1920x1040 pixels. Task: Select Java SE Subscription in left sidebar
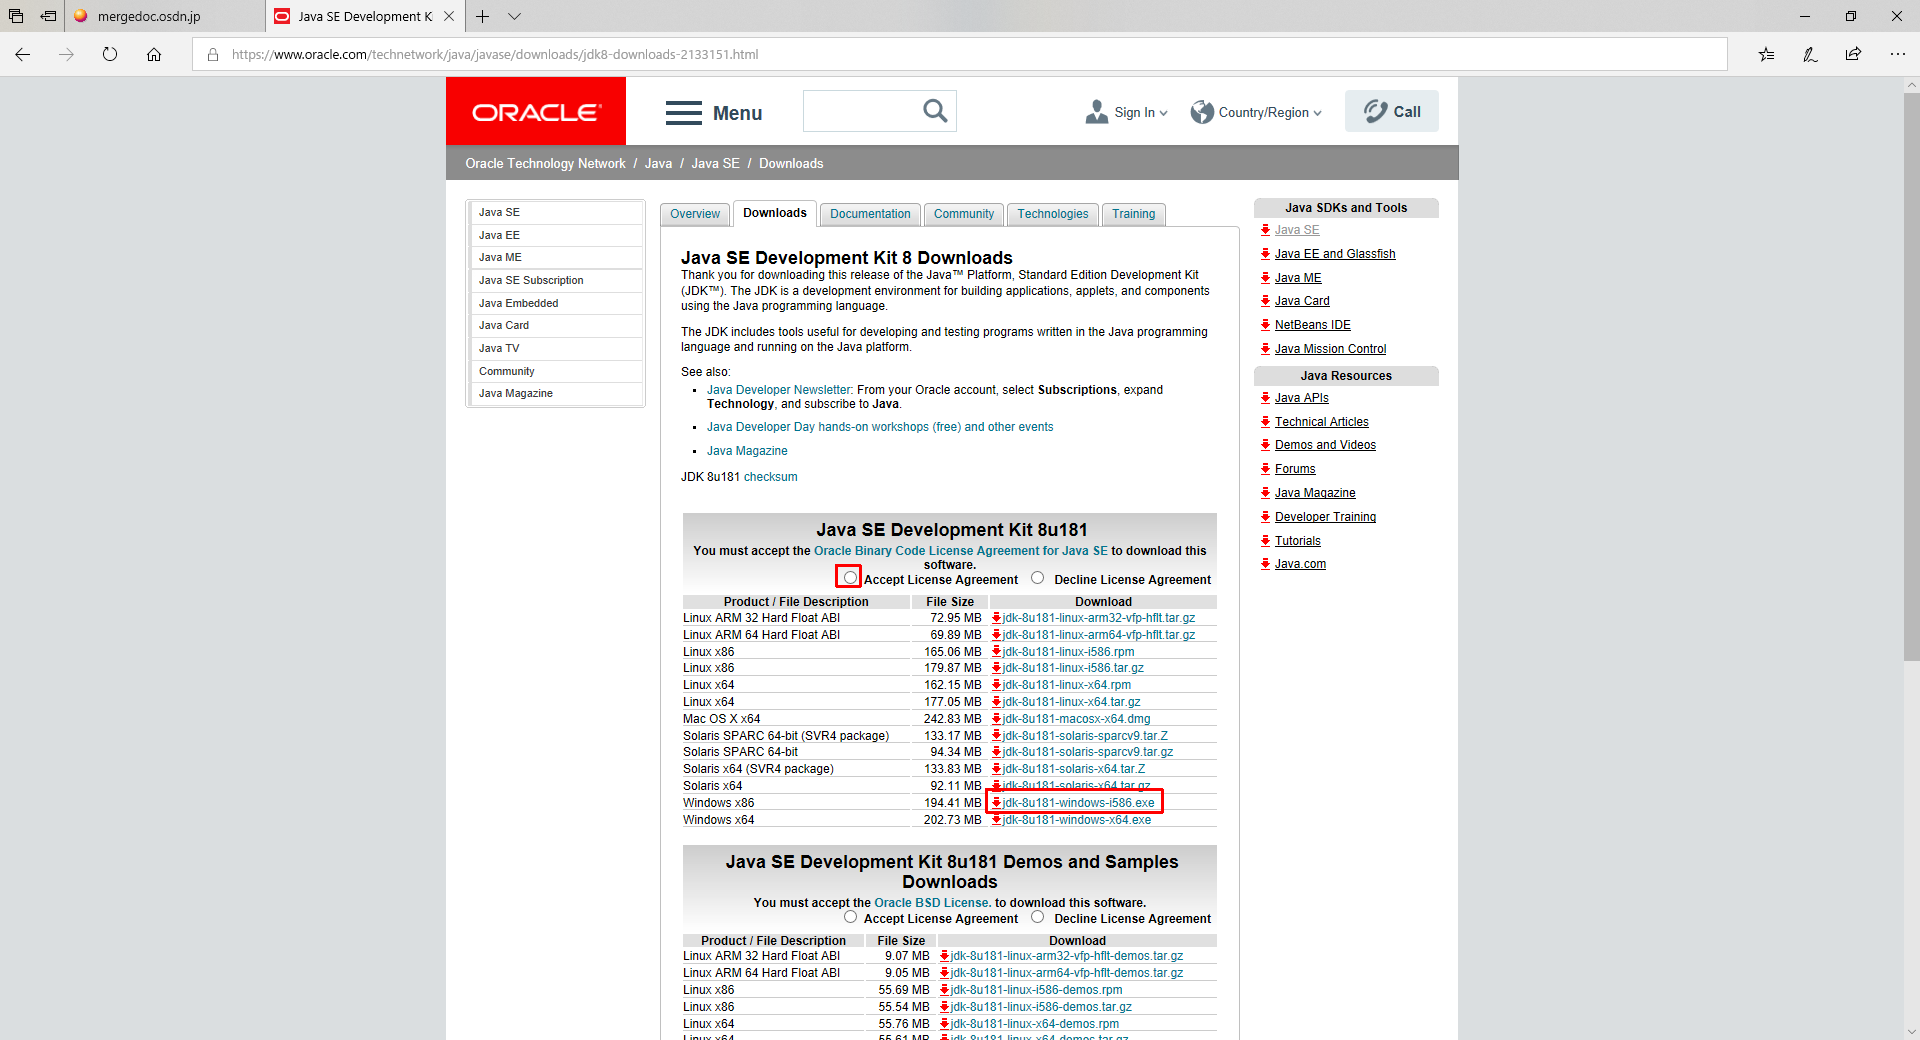tap(556, 281)
